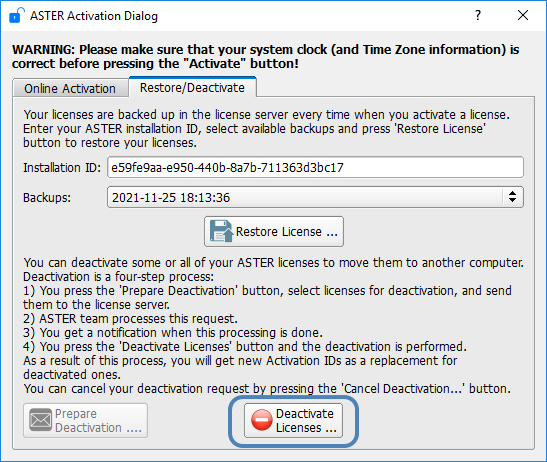Click the Restore License button
Viewport: 547px width, 462px height.
point(274,232)
